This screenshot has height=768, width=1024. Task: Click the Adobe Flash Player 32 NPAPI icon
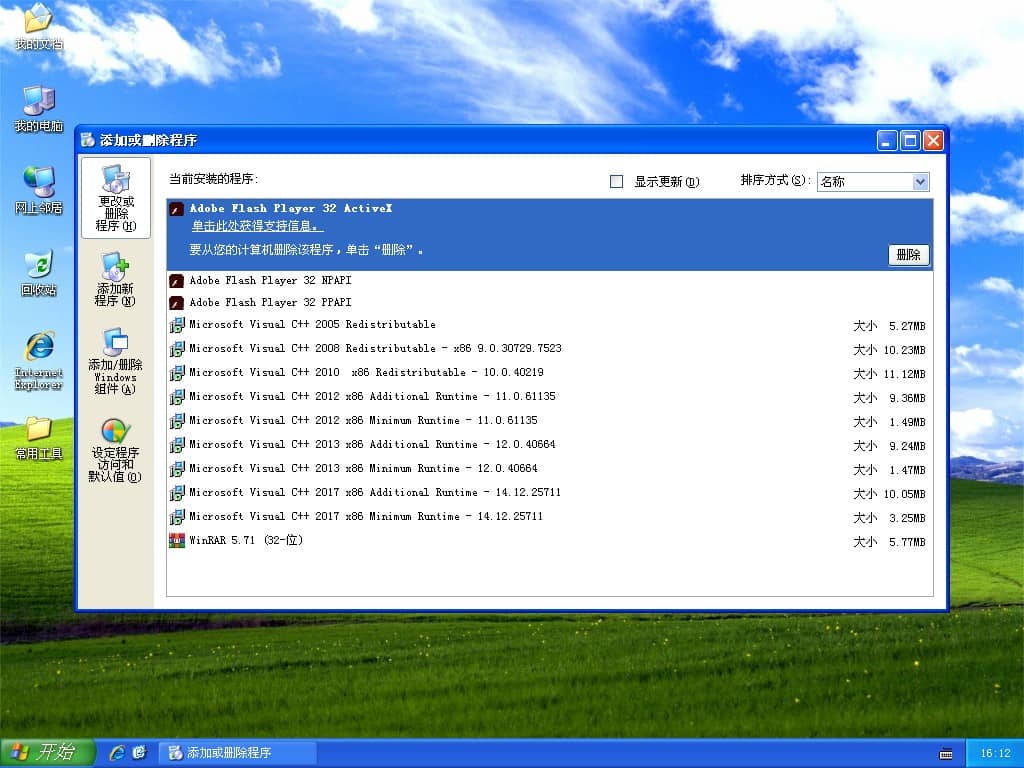coord(177,281)
